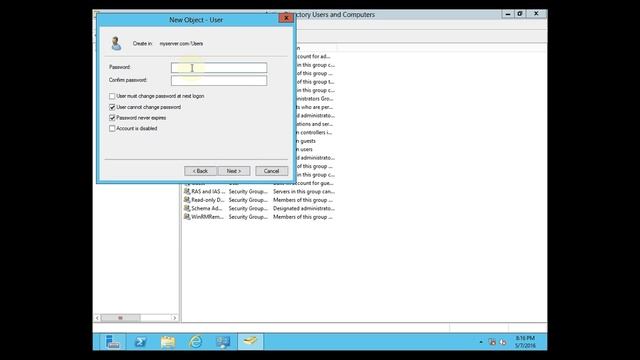Select the 'RAS and IAS' group icon
The height and width of the screenshot is (360, 640).
(x=187, y=191)
